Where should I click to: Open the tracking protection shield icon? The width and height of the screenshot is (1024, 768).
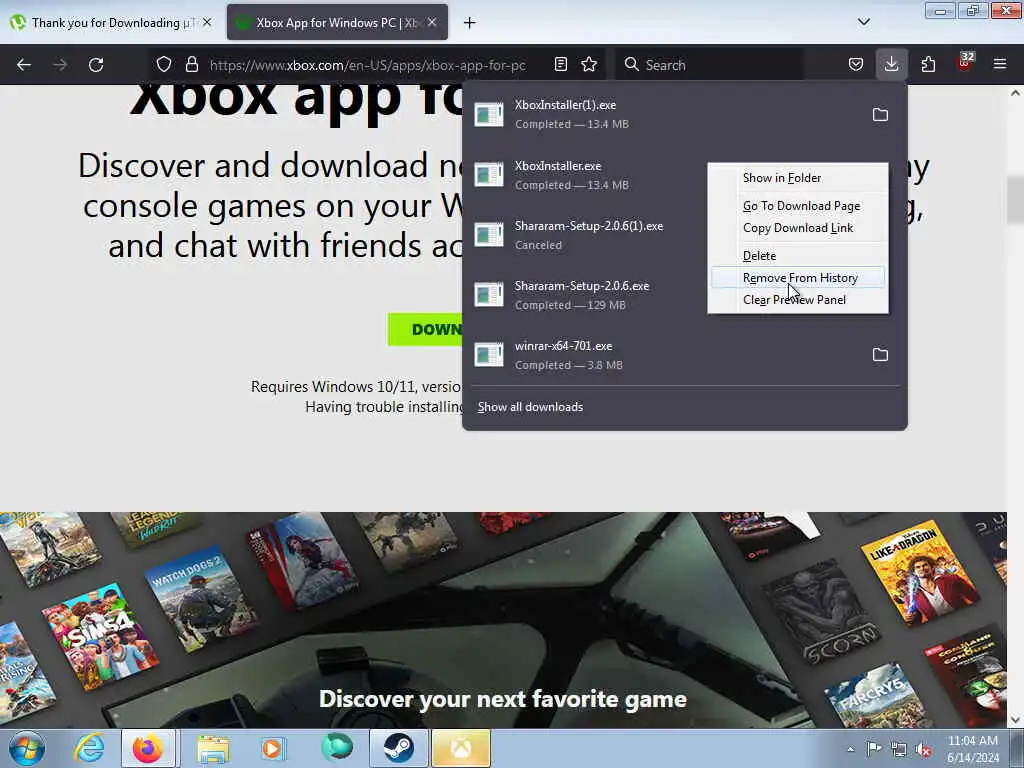164,65
